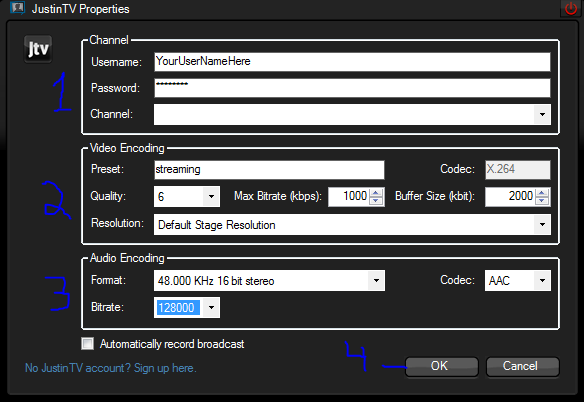Open the Resolution dropdown
The width and height of the screenshot is (584, 402).
tap(542, 224)
